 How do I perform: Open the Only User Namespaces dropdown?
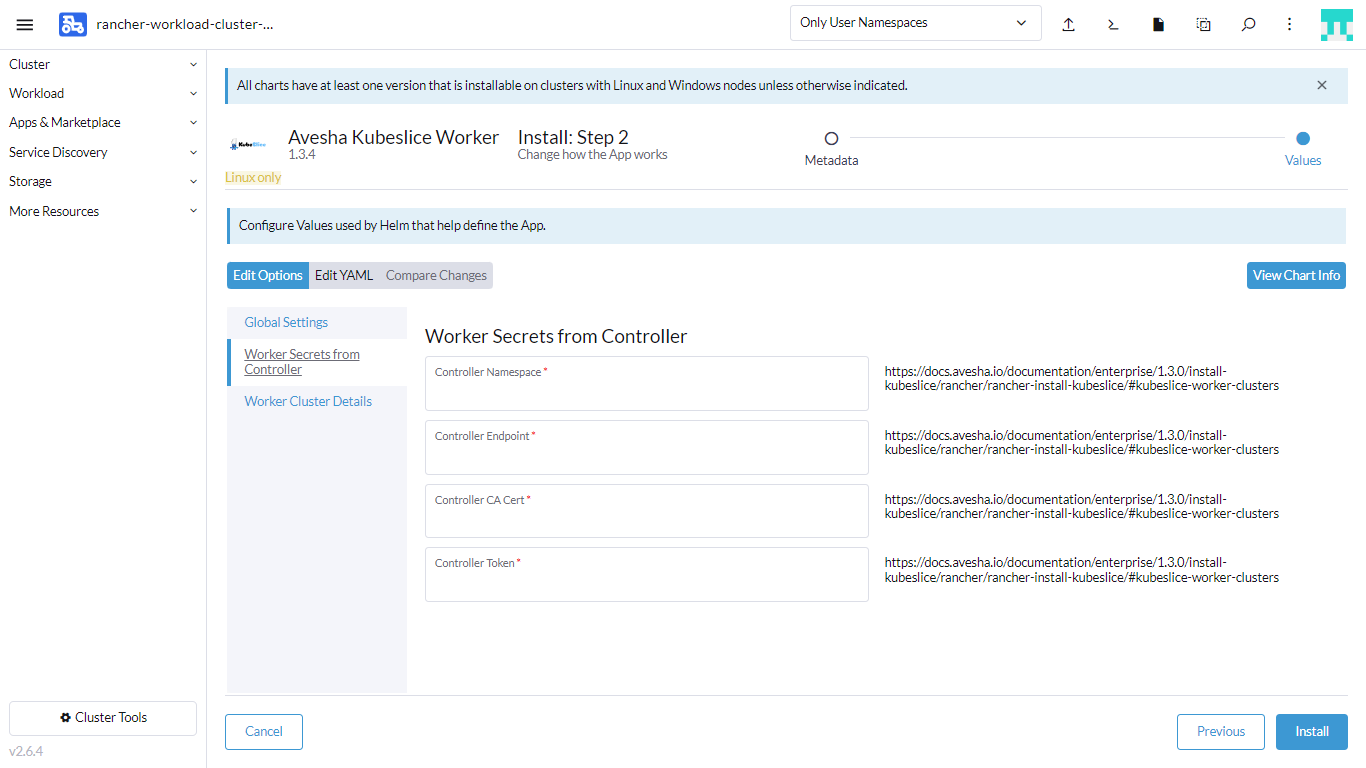[x=915, y=23]
